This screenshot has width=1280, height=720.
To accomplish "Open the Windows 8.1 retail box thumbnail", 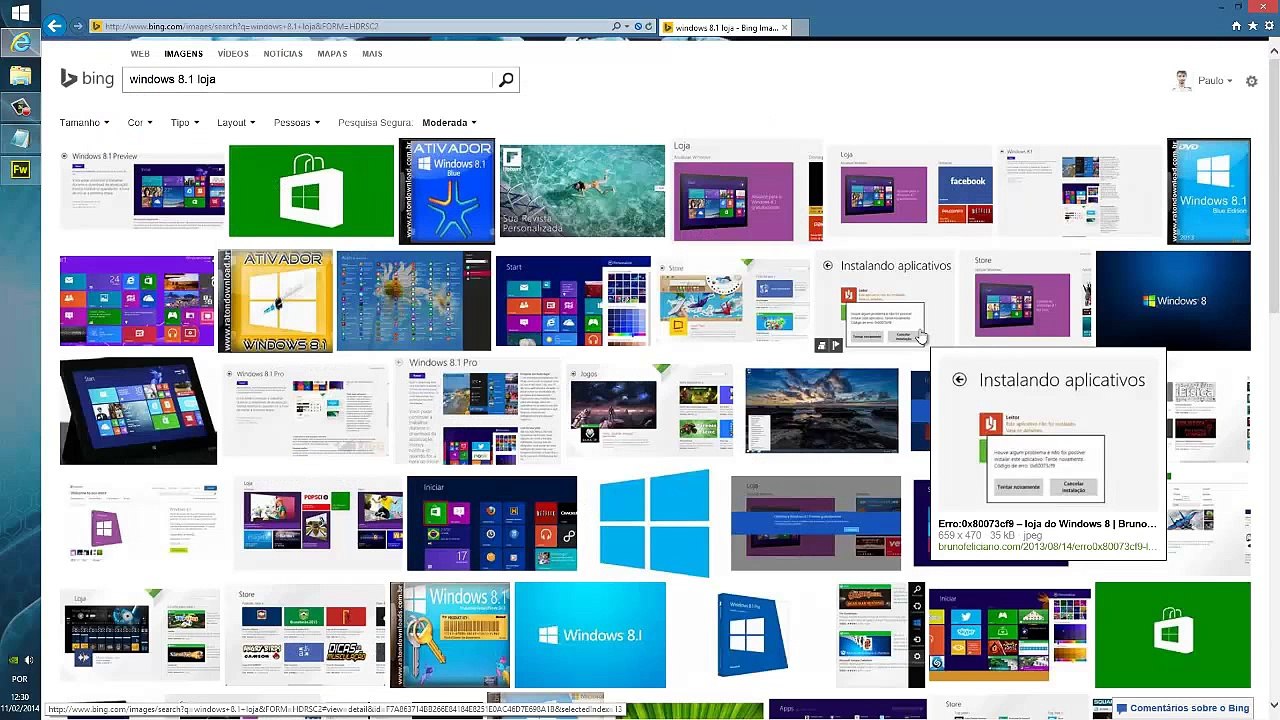I will click(751, 635).
